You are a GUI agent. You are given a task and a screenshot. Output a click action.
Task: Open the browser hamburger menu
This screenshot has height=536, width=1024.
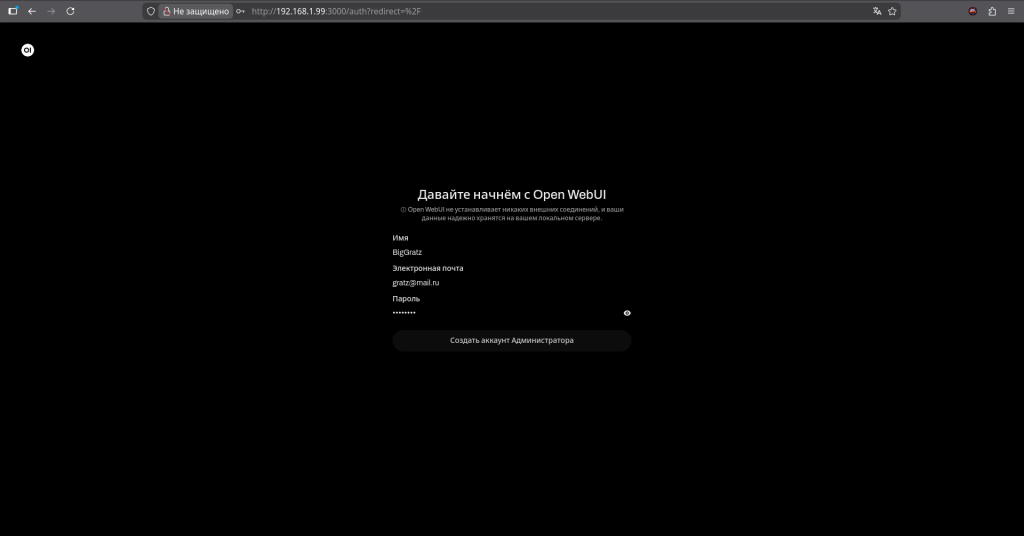[1011, 11]
